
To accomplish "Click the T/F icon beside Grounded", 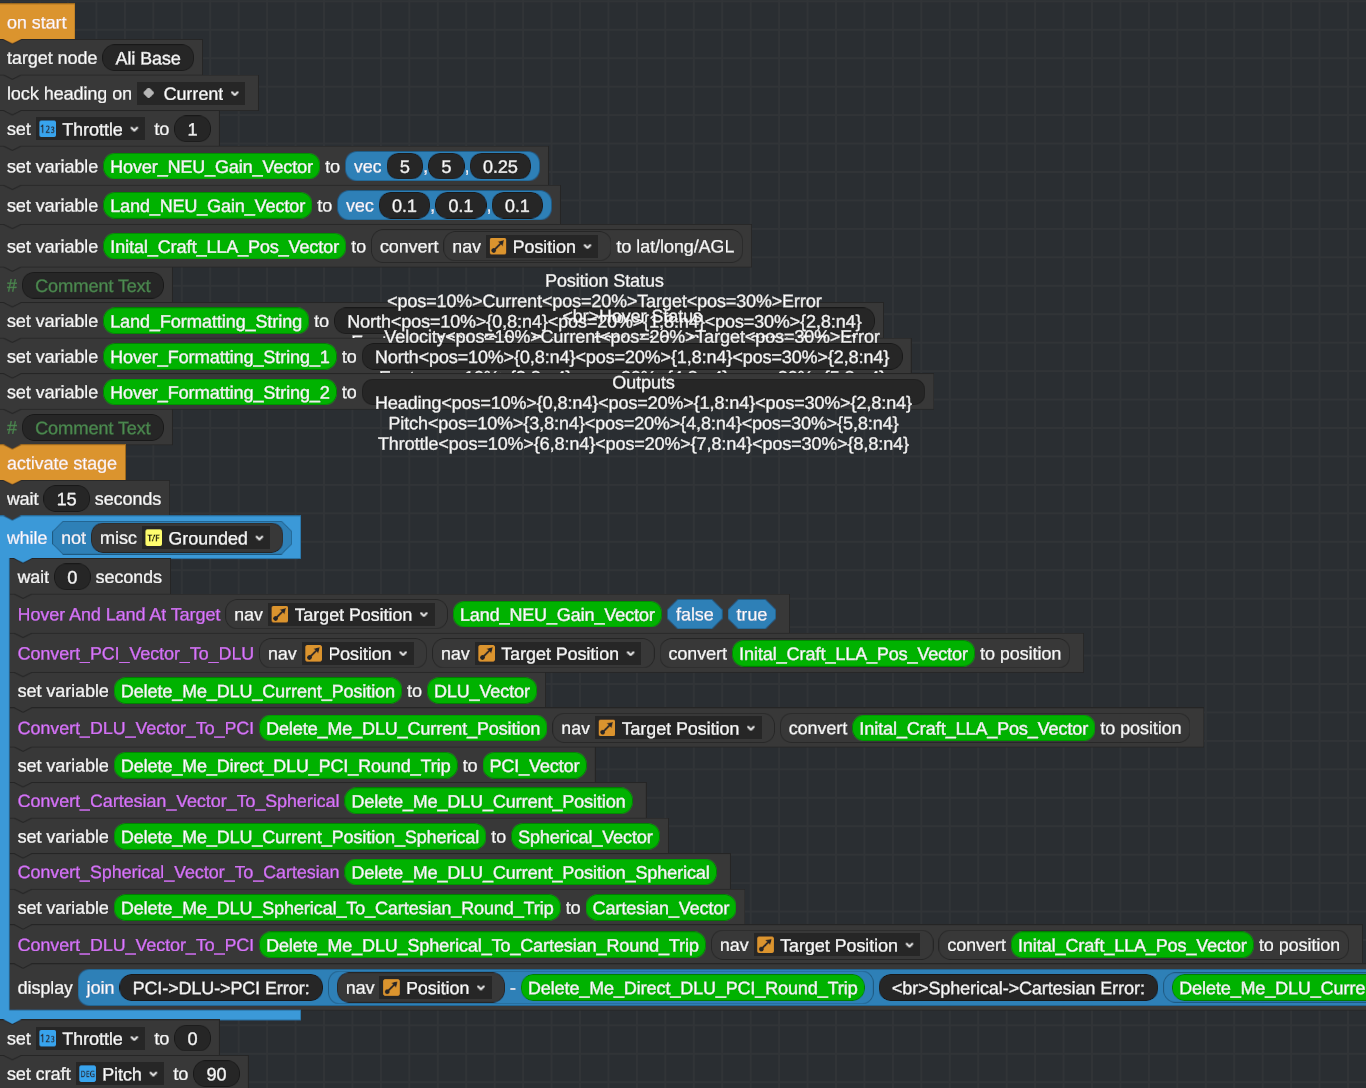I will tap(153, 538).
